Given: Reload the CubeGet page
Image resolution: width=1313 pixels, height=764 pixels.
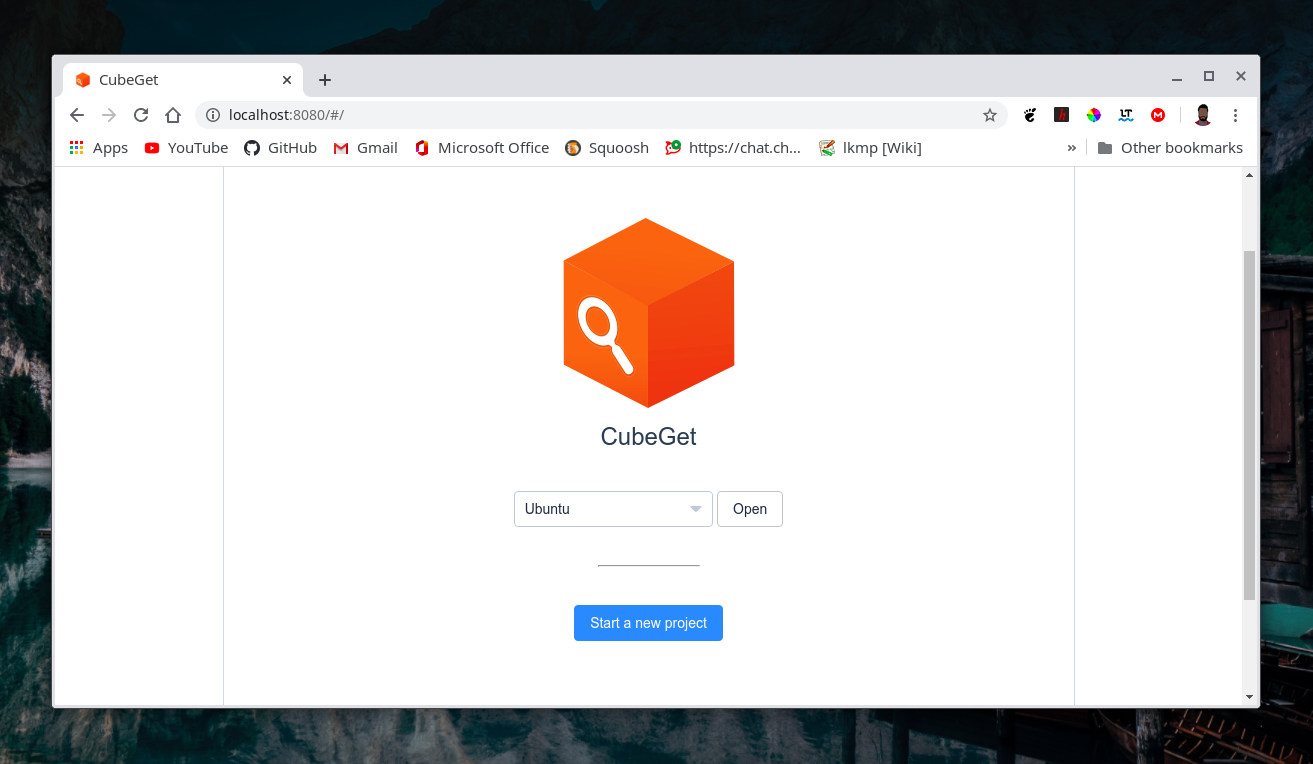Looking at the screenshot, I should click(x=141, y=115).
